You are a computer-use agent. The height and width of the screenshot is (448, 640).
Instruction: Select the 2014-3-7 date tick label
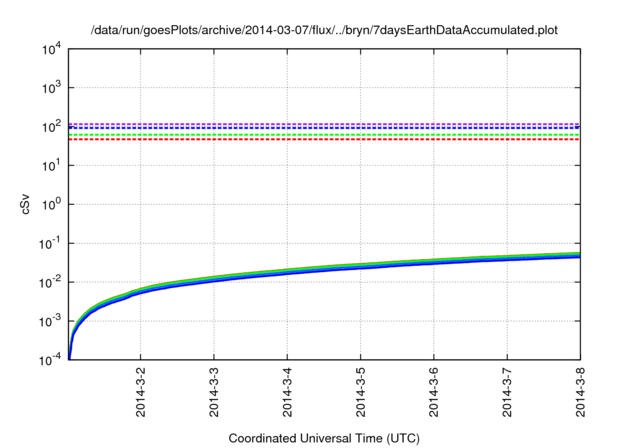click(507, 393)
